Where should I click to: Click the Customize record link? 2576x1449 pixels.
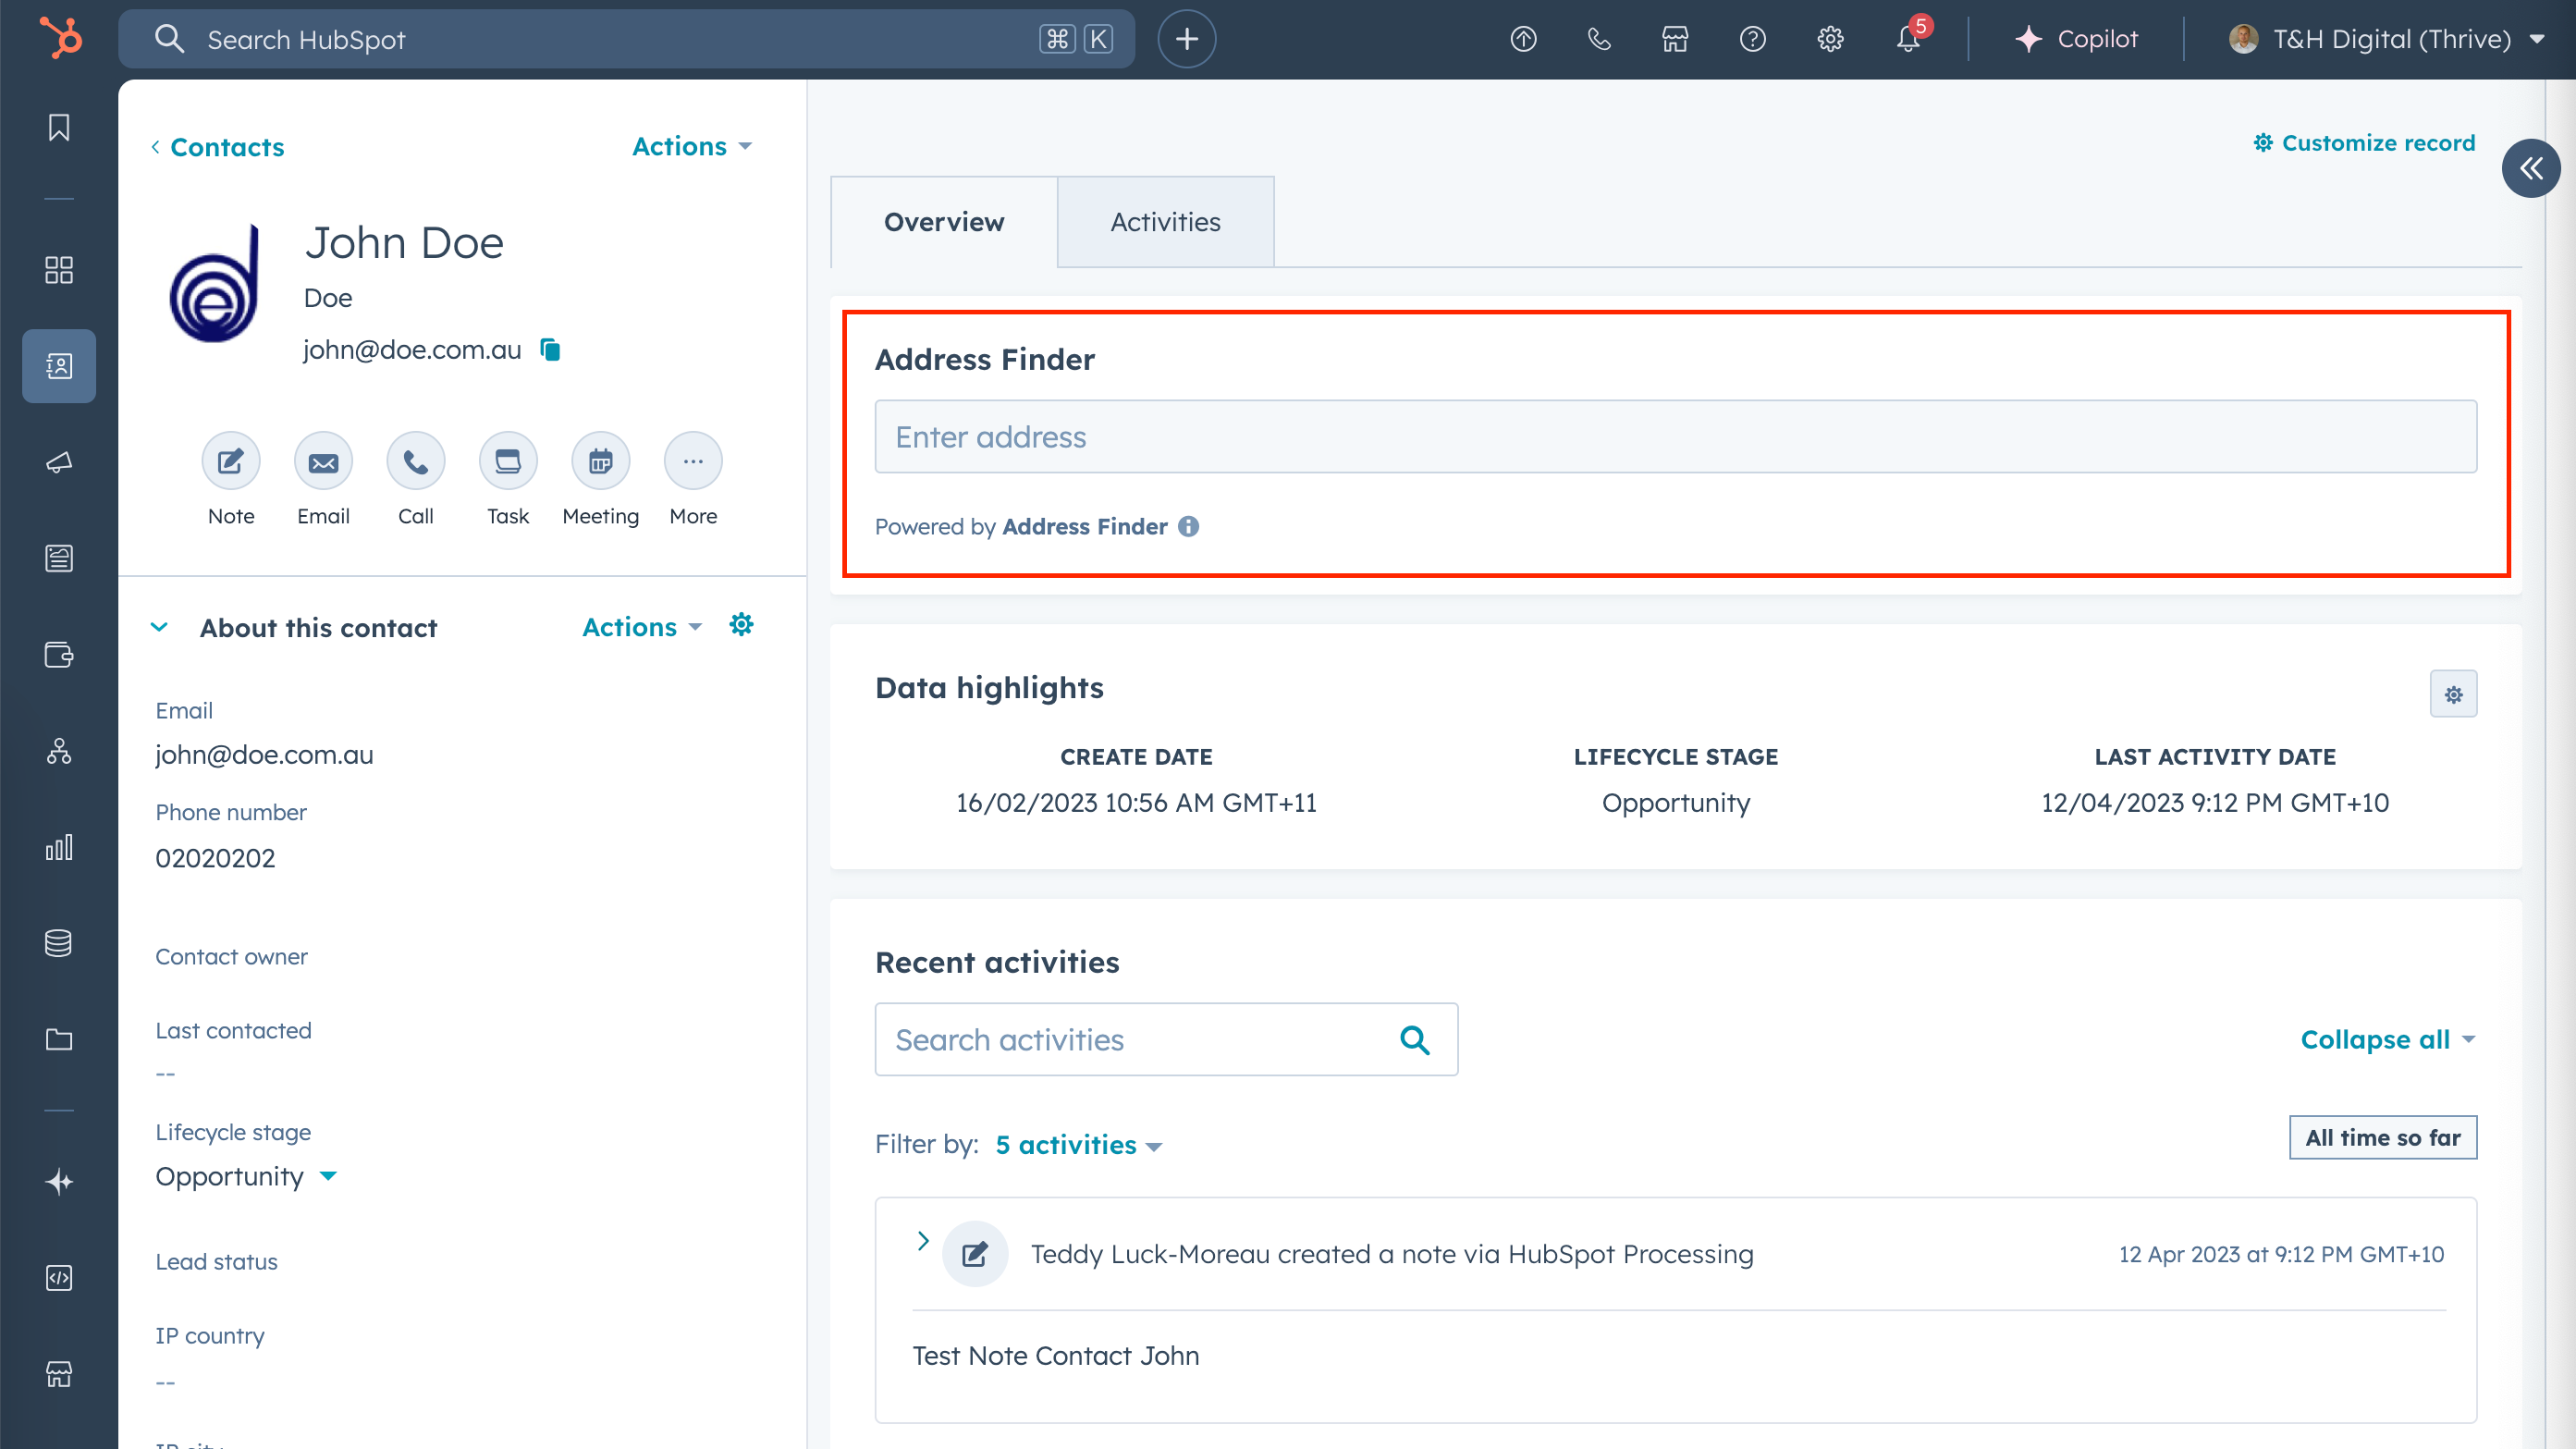(2364, 143)
